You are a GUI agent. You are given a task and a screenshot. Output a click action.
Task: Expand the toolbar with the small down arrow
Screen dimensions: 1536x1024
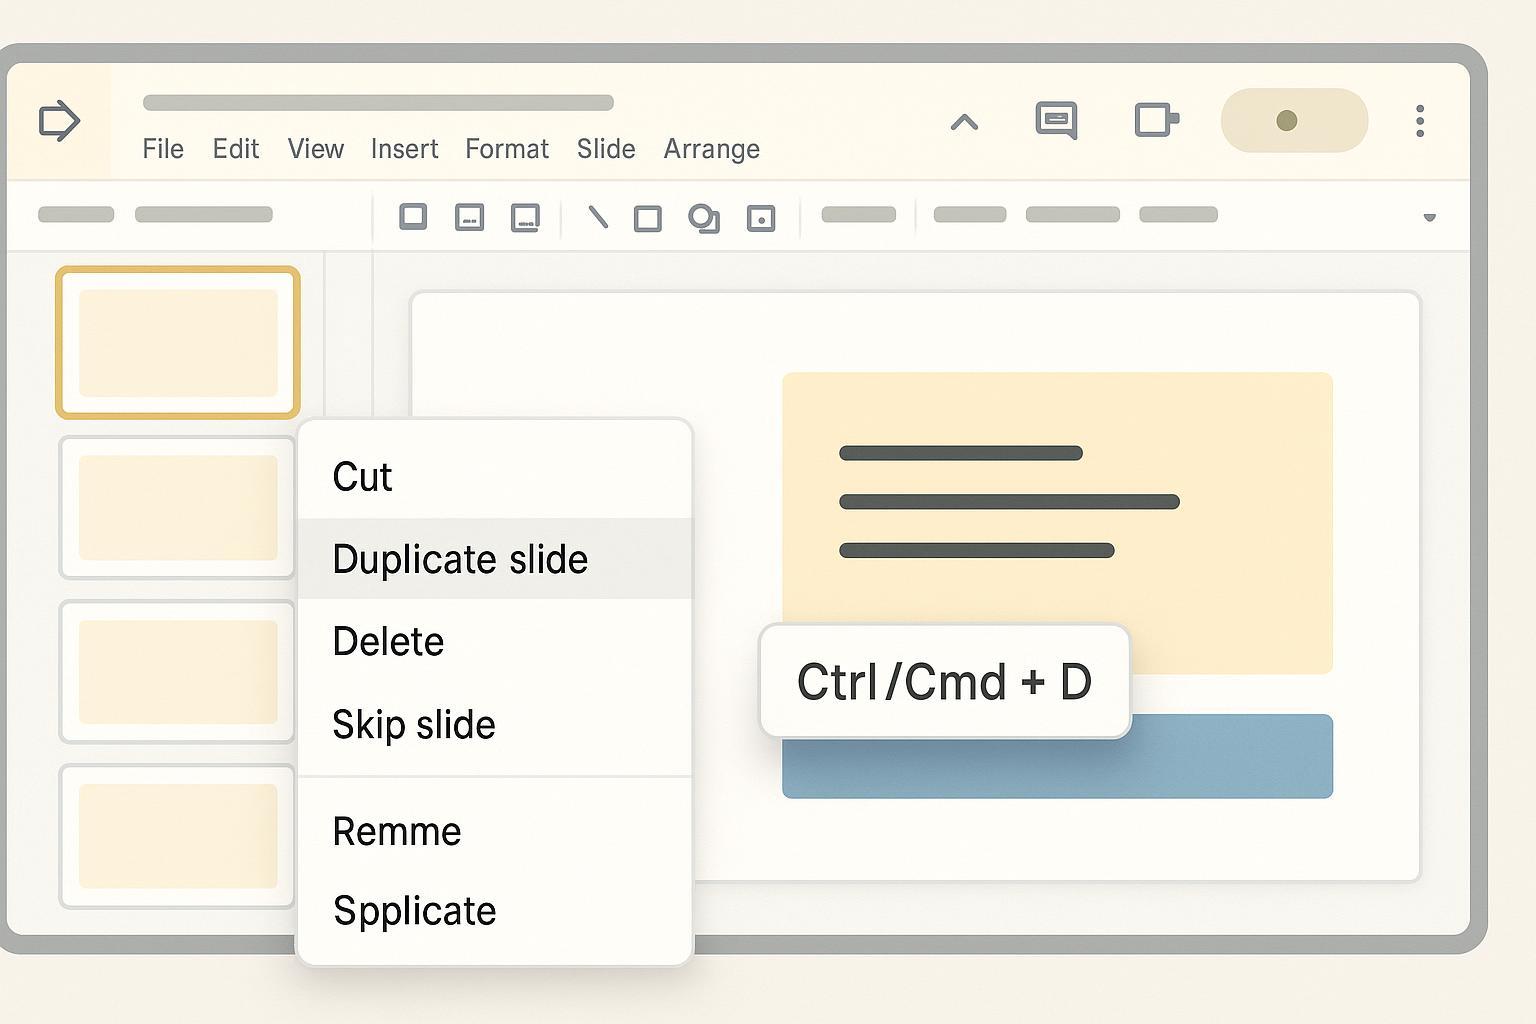pos(1429,217)
